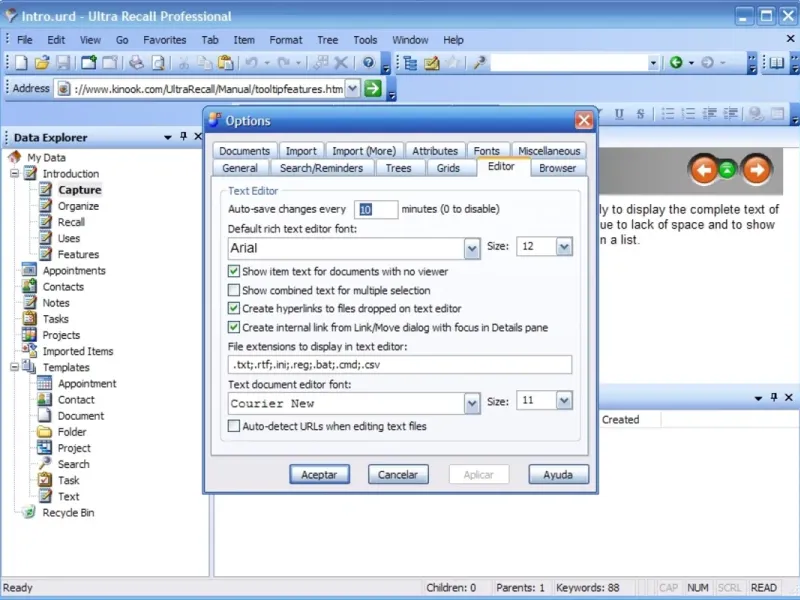
Task: Open the Favorites menu
Action: click(x=164, y=40)
